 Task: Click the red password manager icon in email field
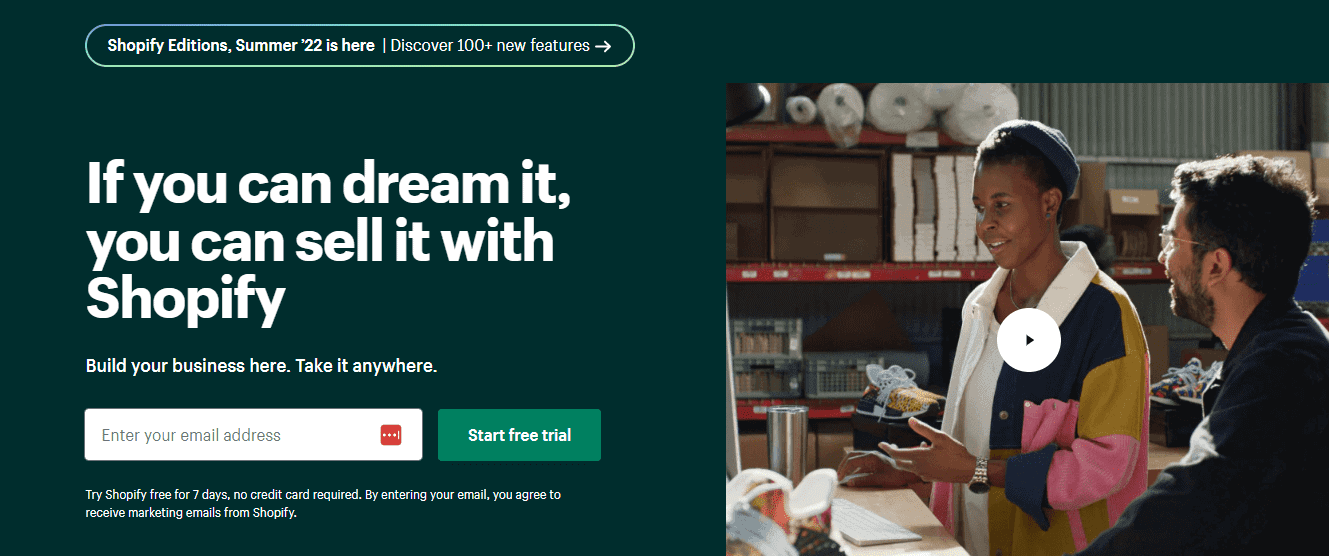391,435
